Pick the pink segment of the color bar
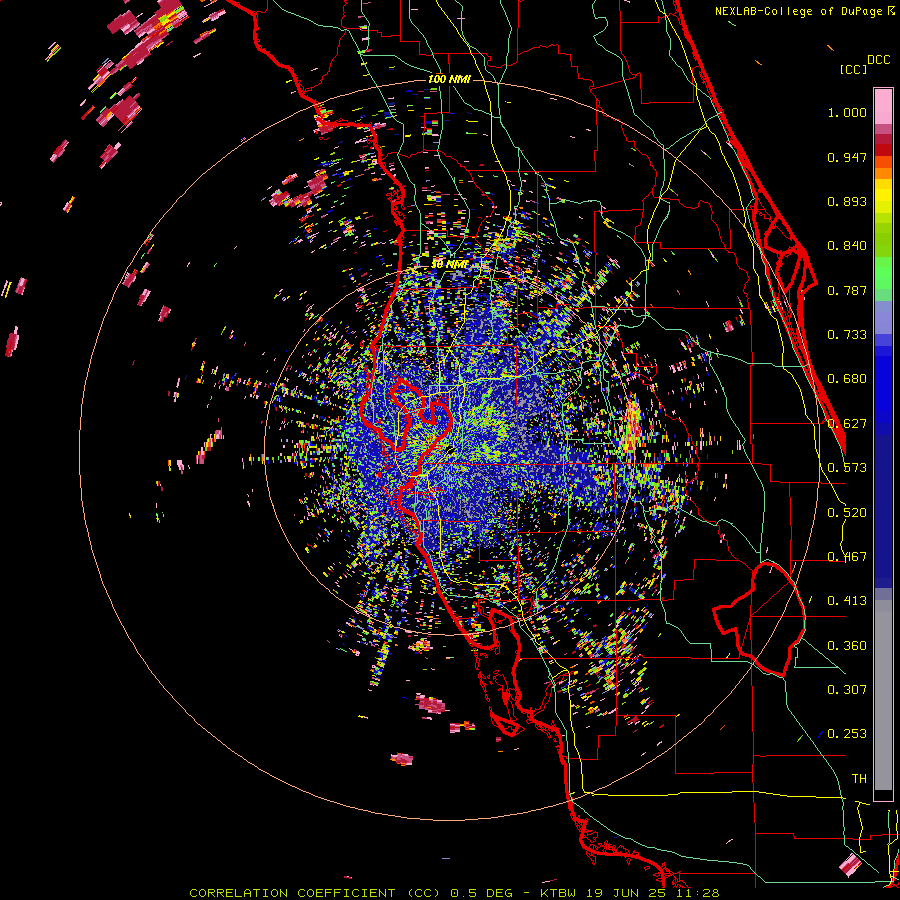The image size is (900, 900). pos(883,107)
